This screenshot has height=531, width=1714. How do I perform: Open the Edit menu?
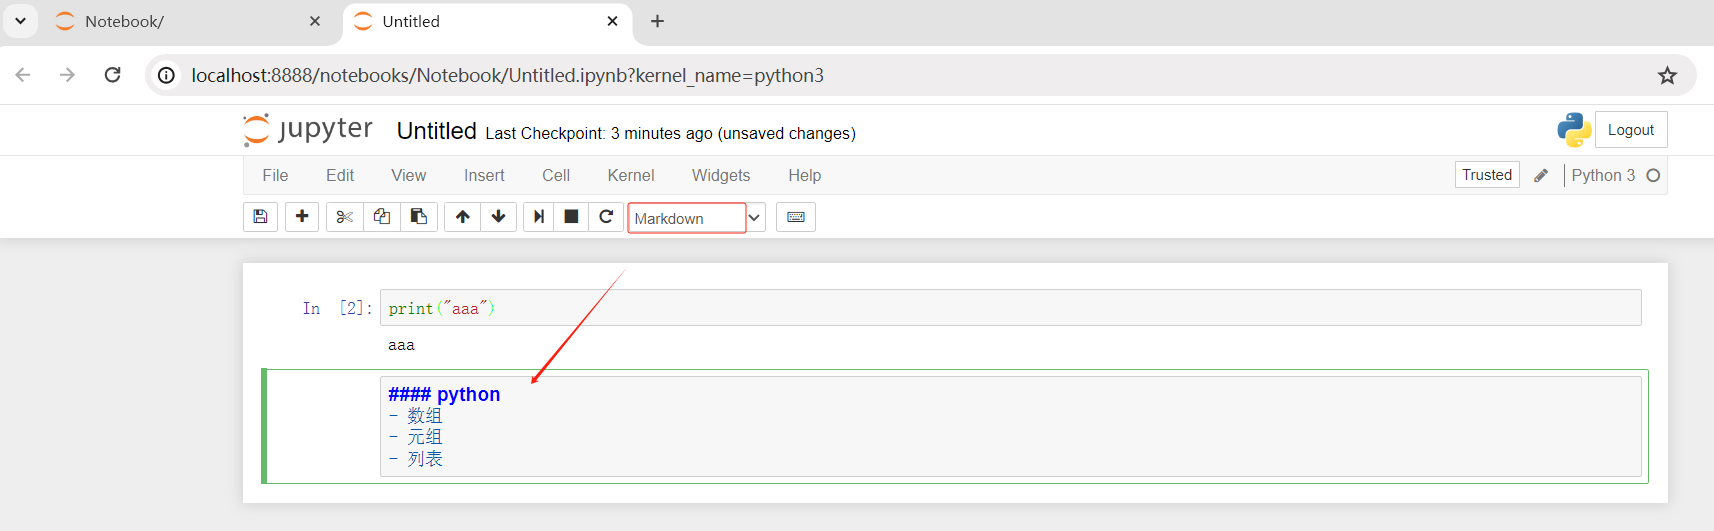point(340,175)
